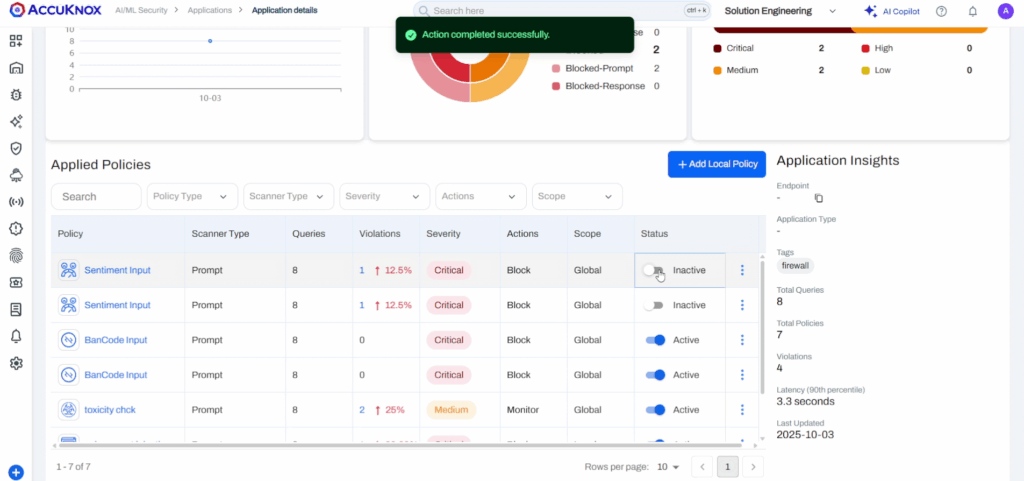This screenshot has width=1024, height=481.
Task: Open the toxicity chck policy link
Action: tap(110, 410)
